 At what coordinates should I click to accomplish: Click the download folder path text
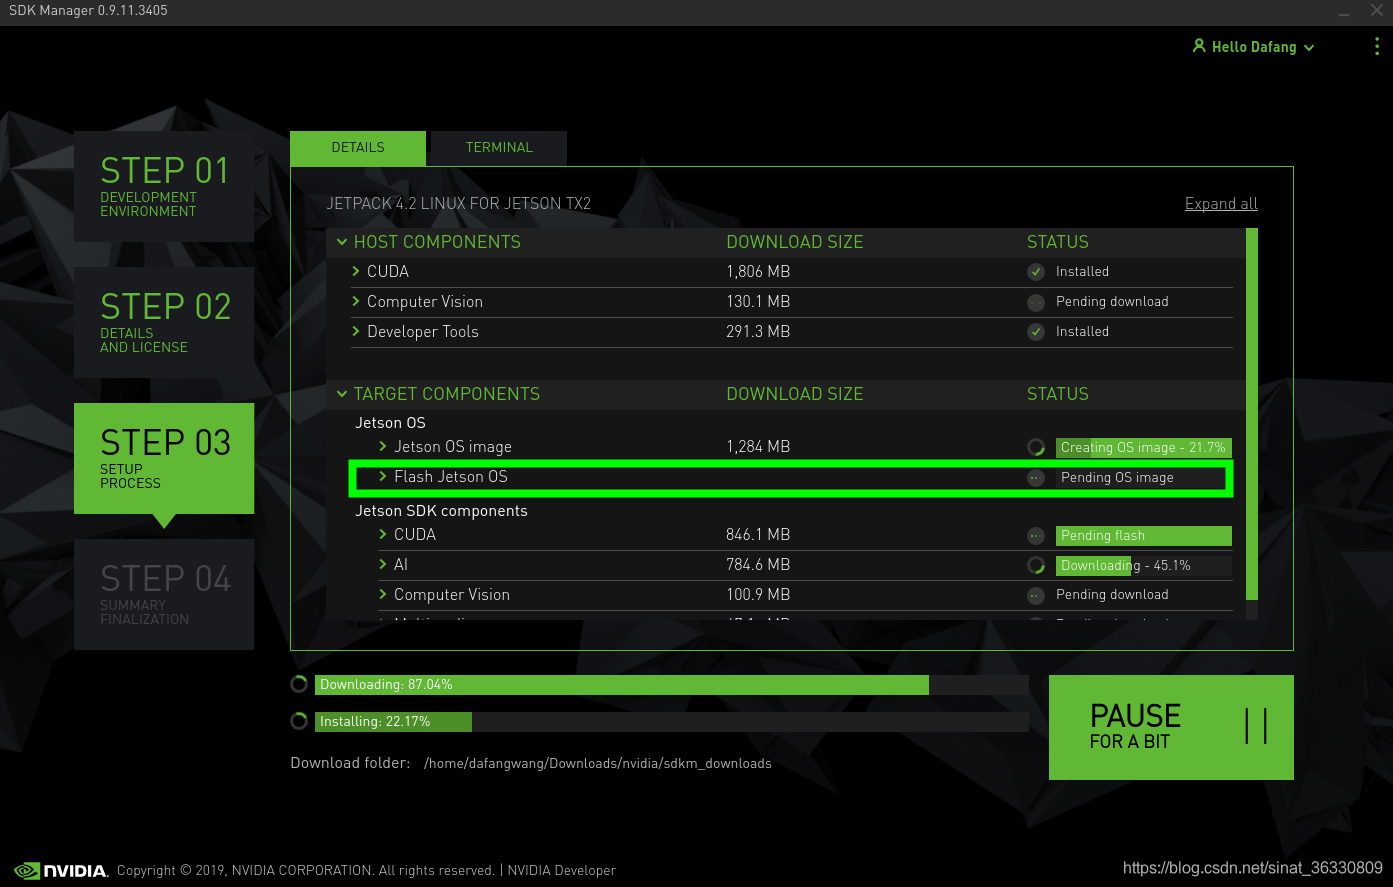click(x=598, y=764)
